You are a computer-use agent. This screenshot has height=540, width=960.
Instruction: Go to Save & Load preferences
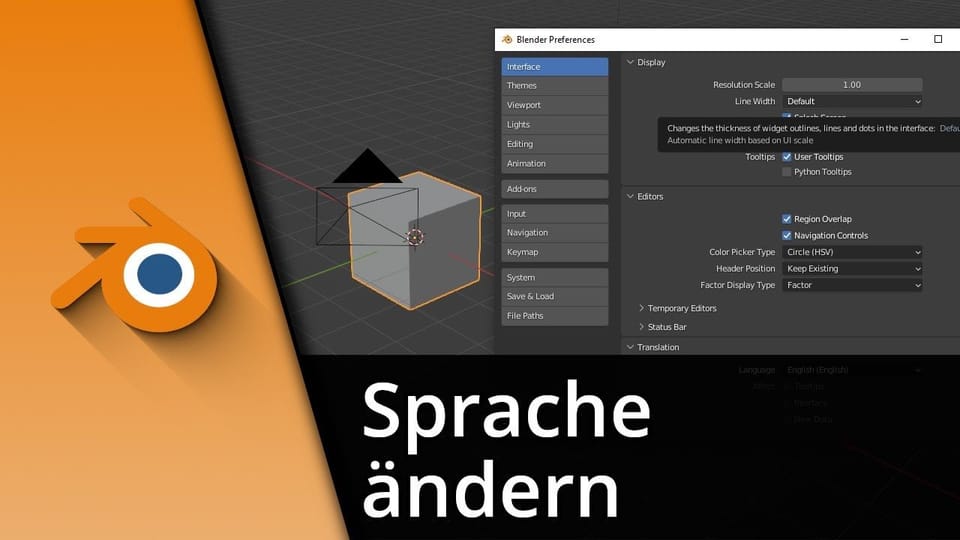[x=555, y=296]
